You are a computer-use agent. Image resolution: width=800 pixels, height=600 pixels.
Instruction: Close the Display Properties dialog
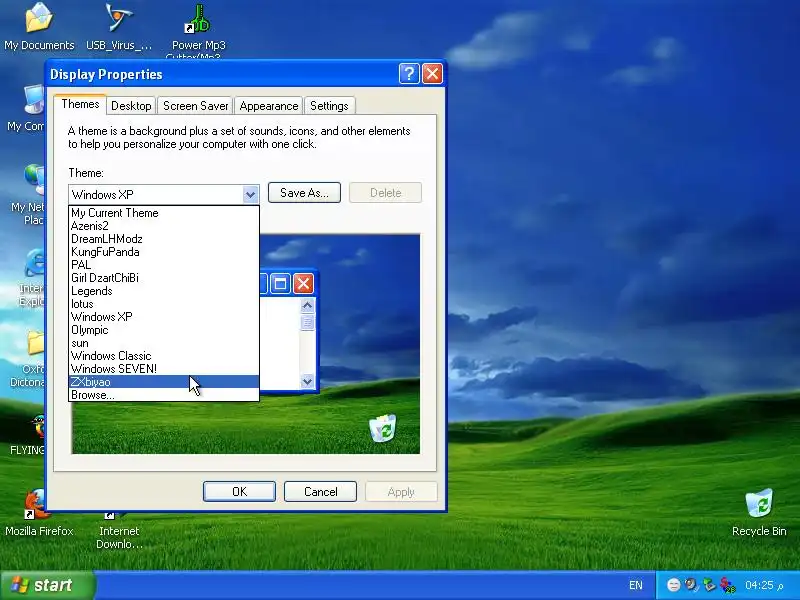click(x=433, y=74)
